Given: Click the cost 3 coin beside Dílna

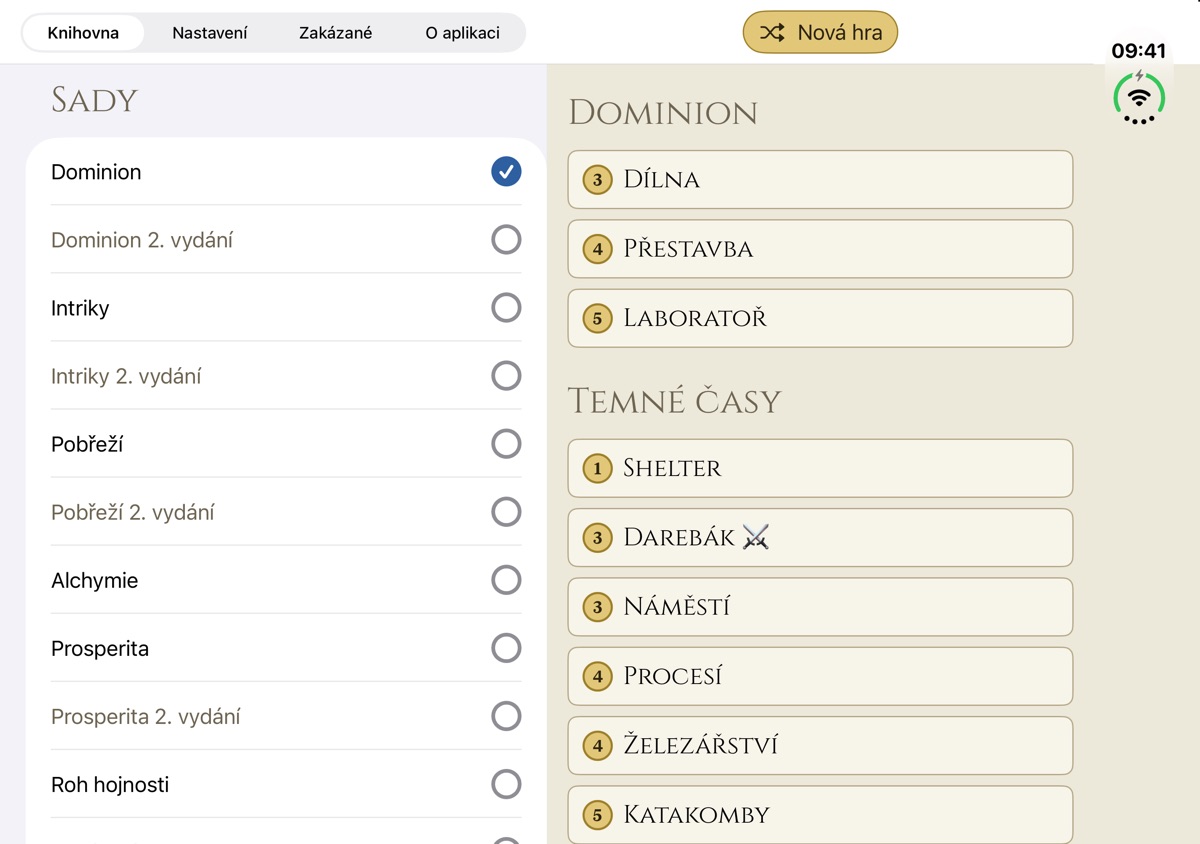Looking at the screenshot, I should pos(598,180).
